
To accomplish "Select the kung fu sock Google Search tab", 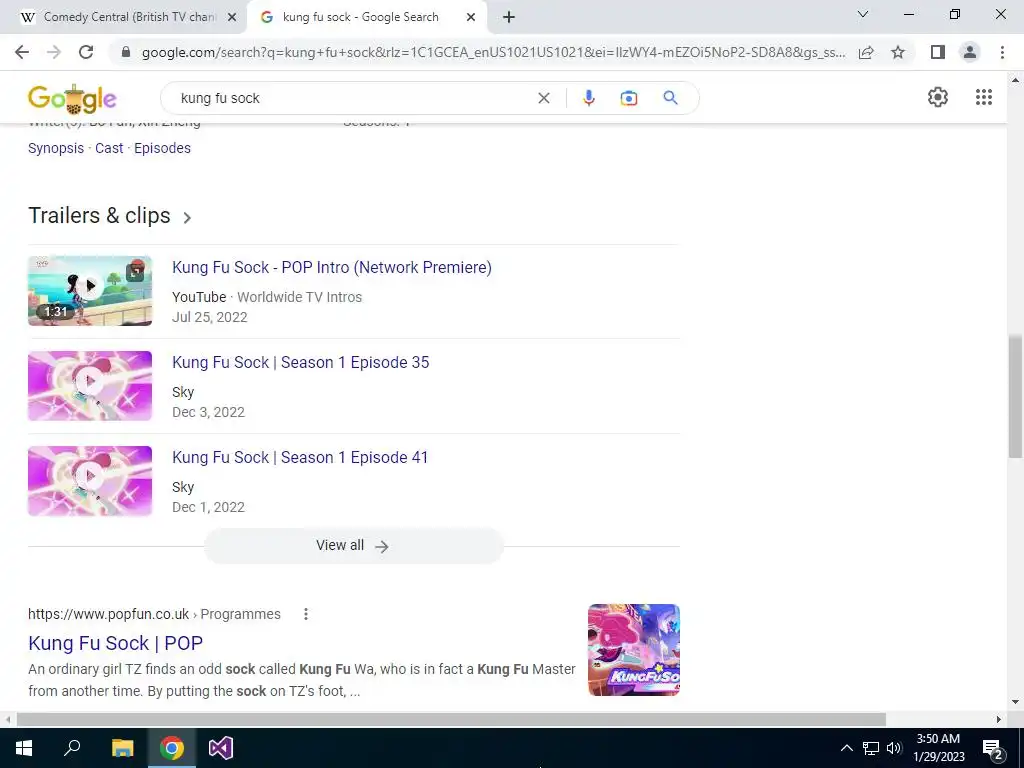I will tap(360, 17).
